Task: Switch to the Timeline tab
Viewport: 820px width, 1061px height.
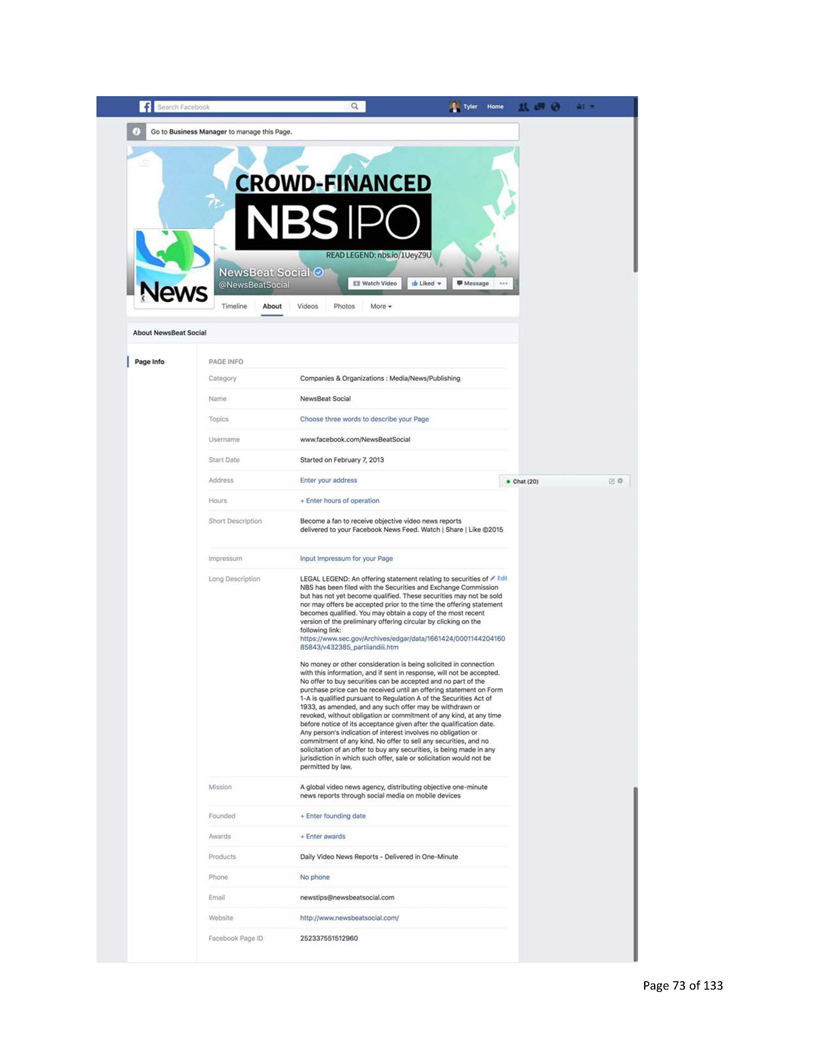Action: (234, 306)
